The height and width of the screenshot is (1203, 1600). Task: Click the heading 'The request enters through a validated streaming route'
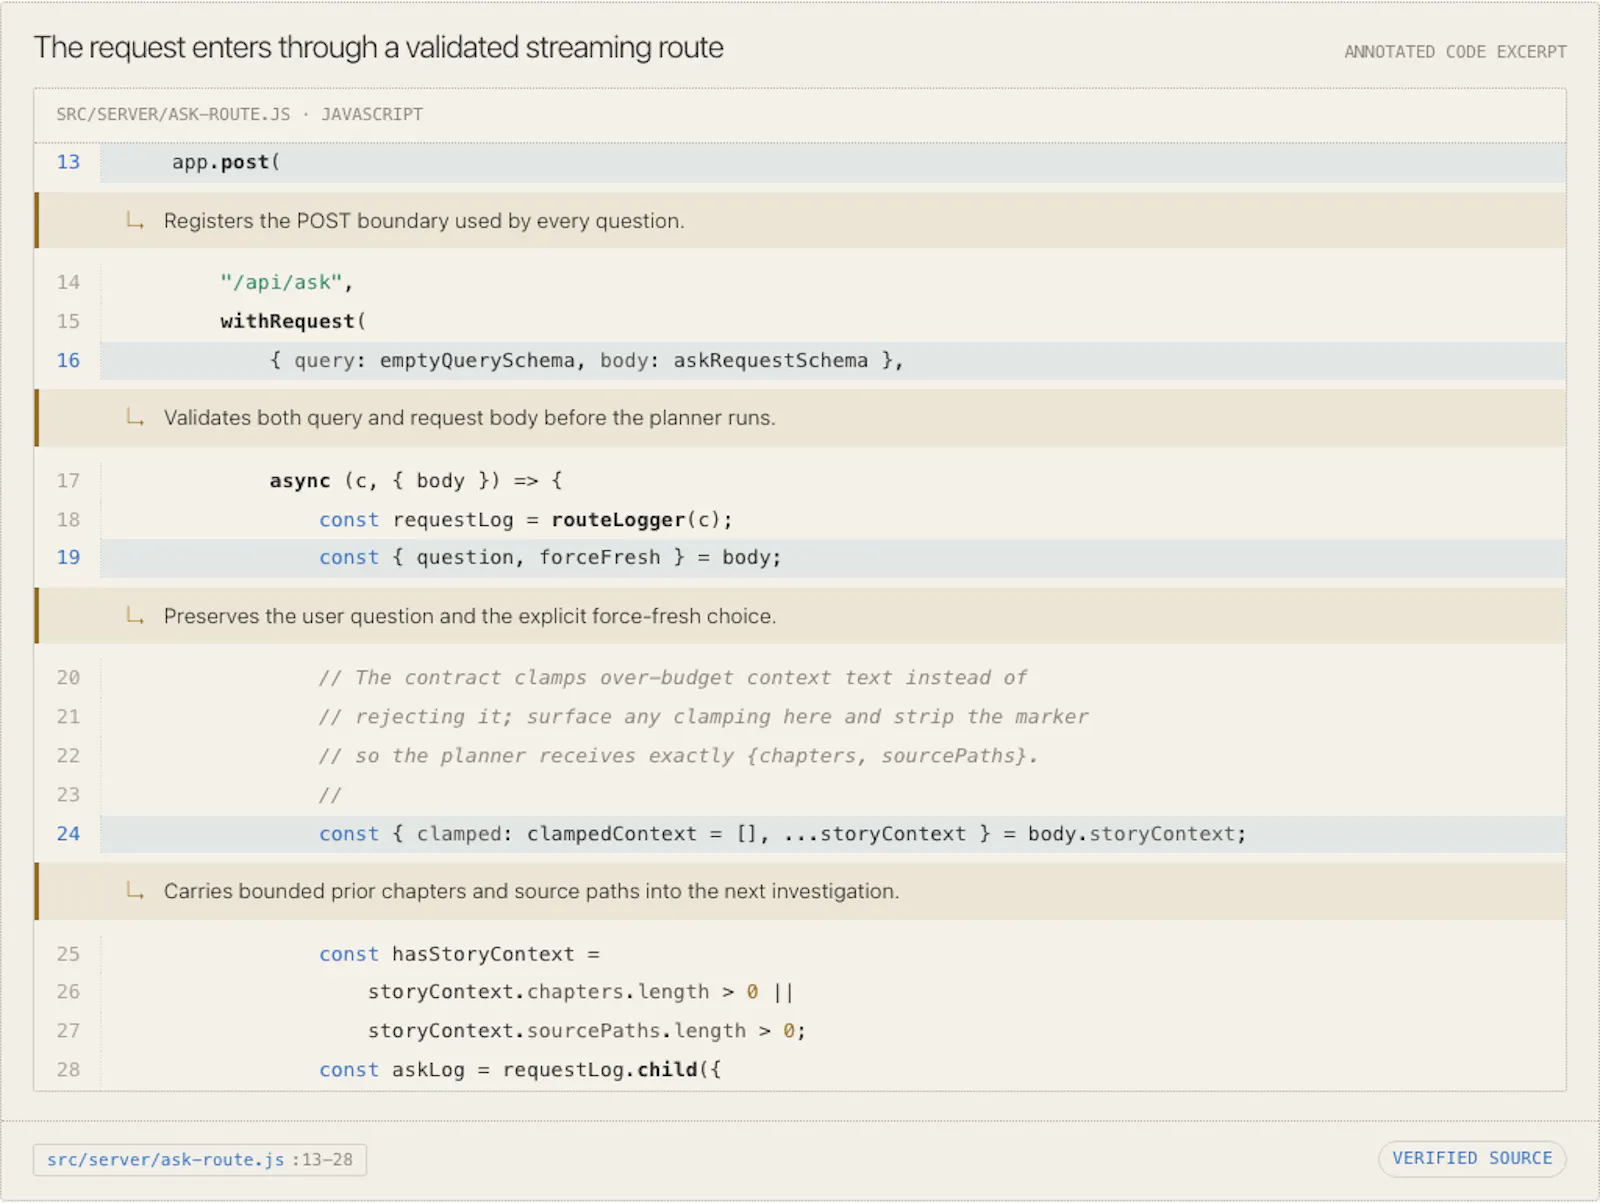[378, 47]
